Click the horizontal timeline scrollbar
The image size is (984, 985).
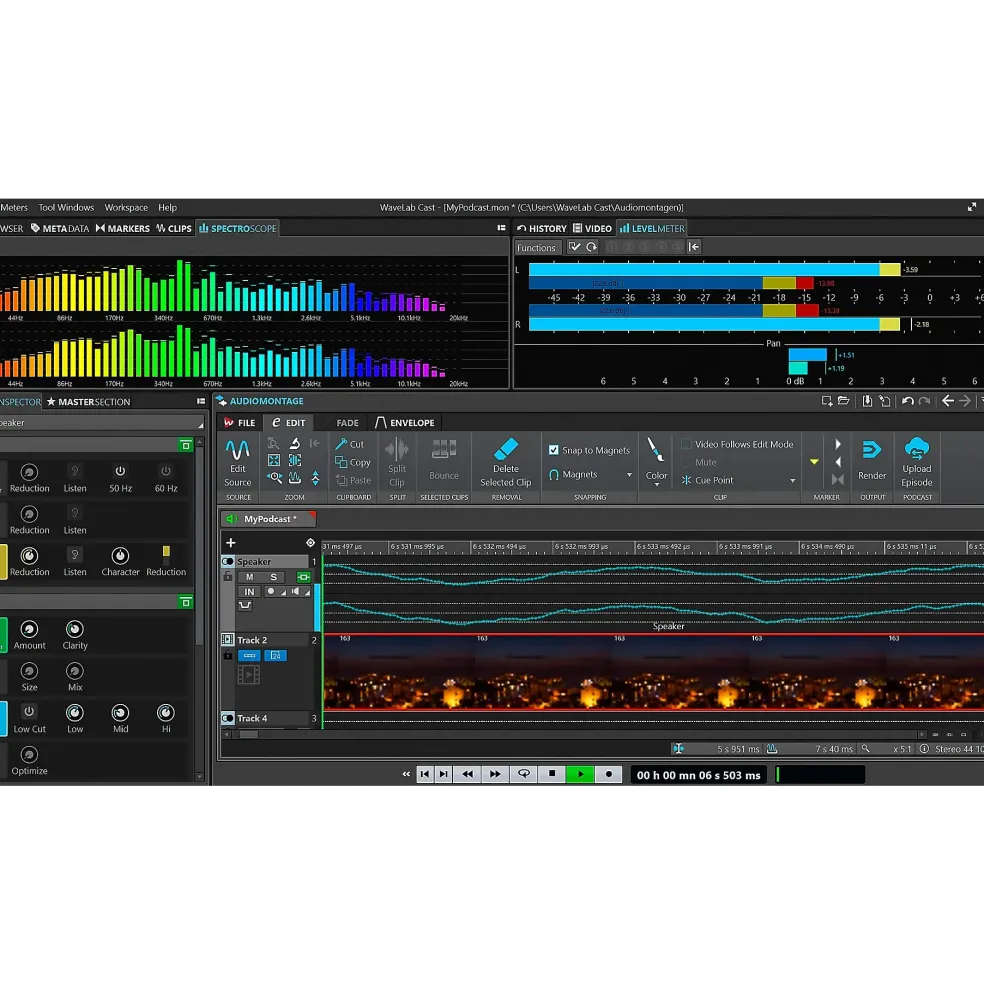(x=574, y=734)
